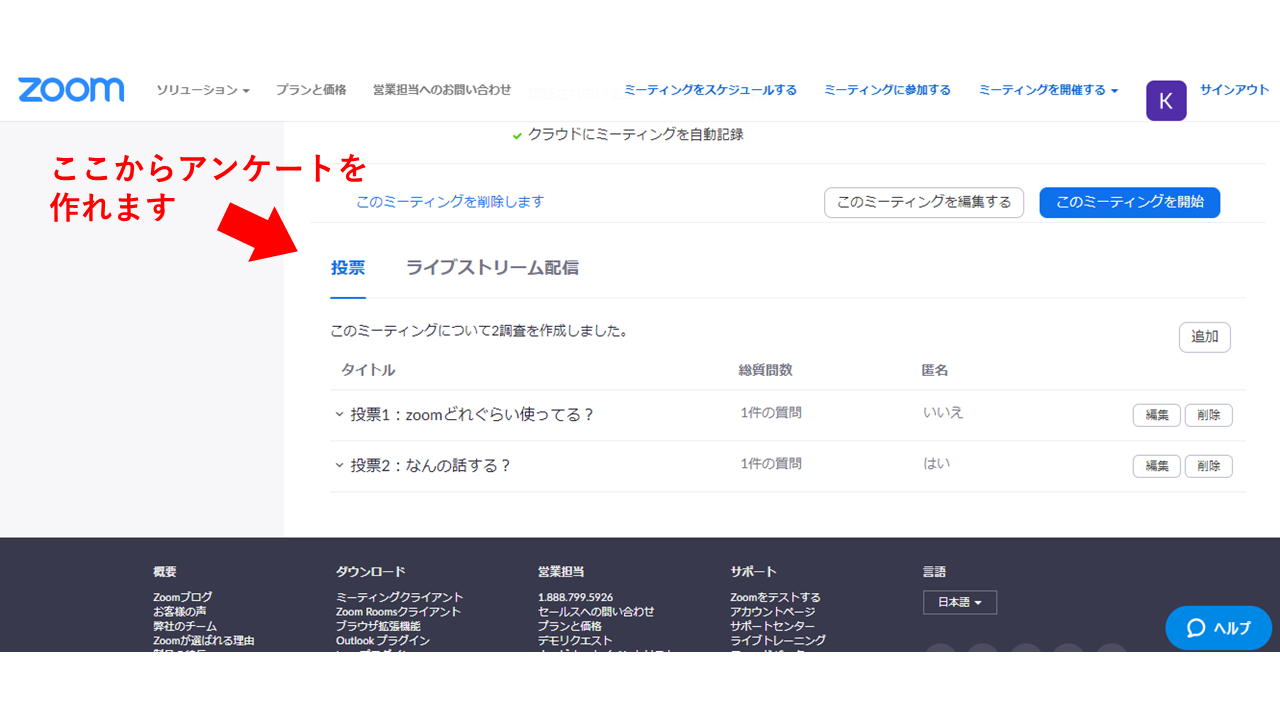Click the クラウドにミーティングを自動記録 setting text
This screenshot has height=720, width=1280.
[635, 134]
